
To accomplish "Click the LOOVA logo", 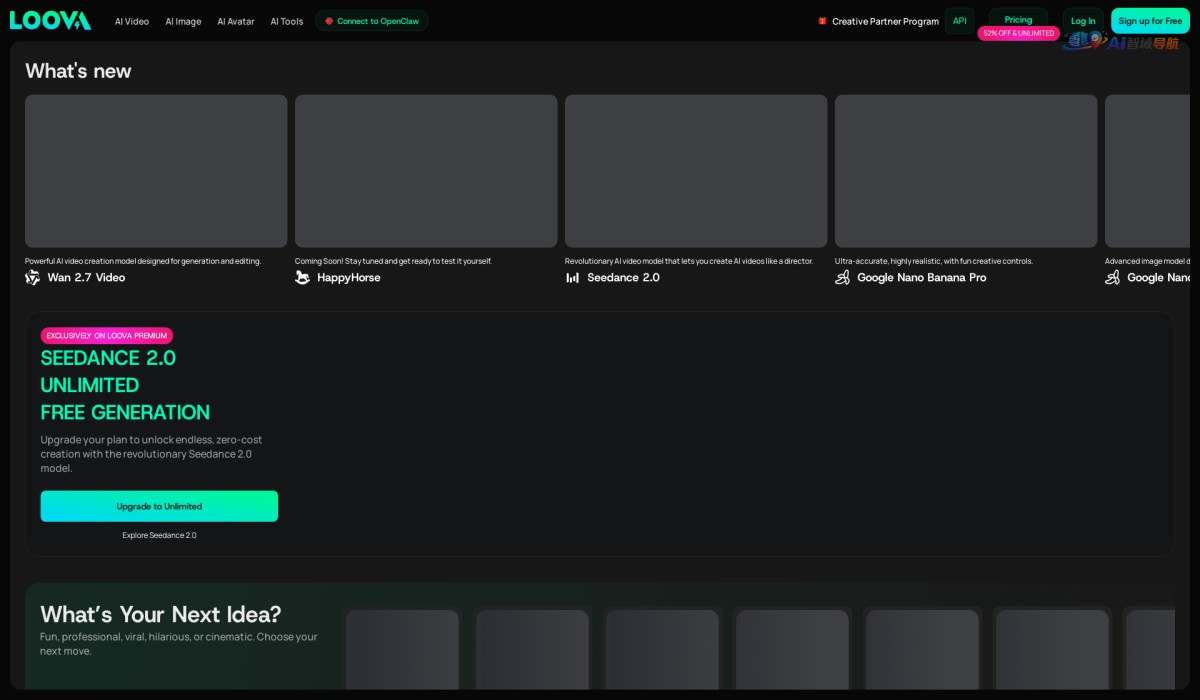I will click(x=50, y=20).
